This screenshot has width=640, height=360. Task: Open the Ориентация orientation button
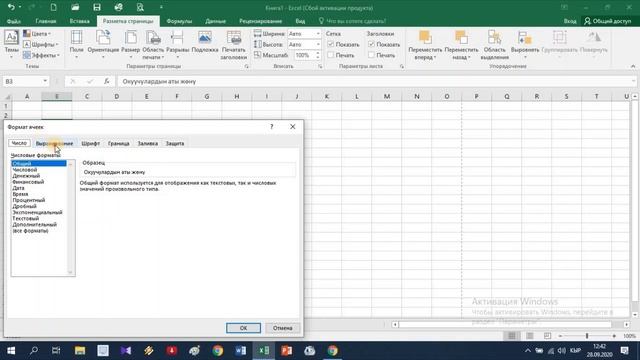pyautogui.click(x=103, y=44)
